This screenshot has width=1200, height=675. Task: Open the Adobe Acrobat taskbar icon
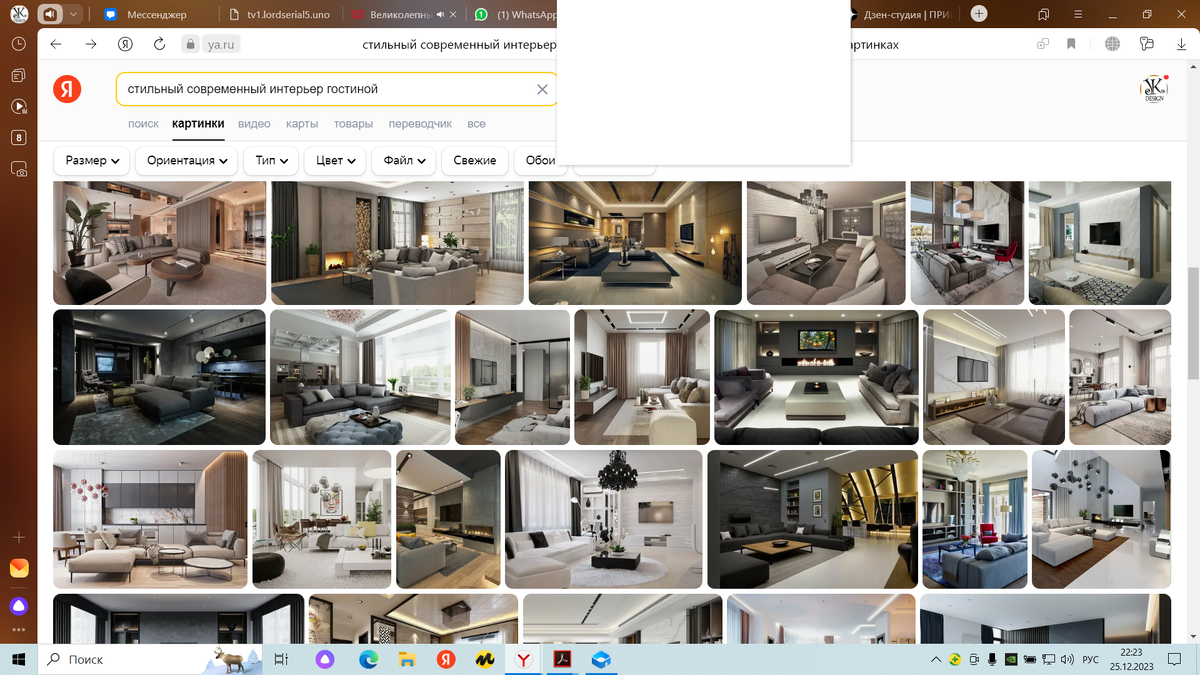(561, 660)
